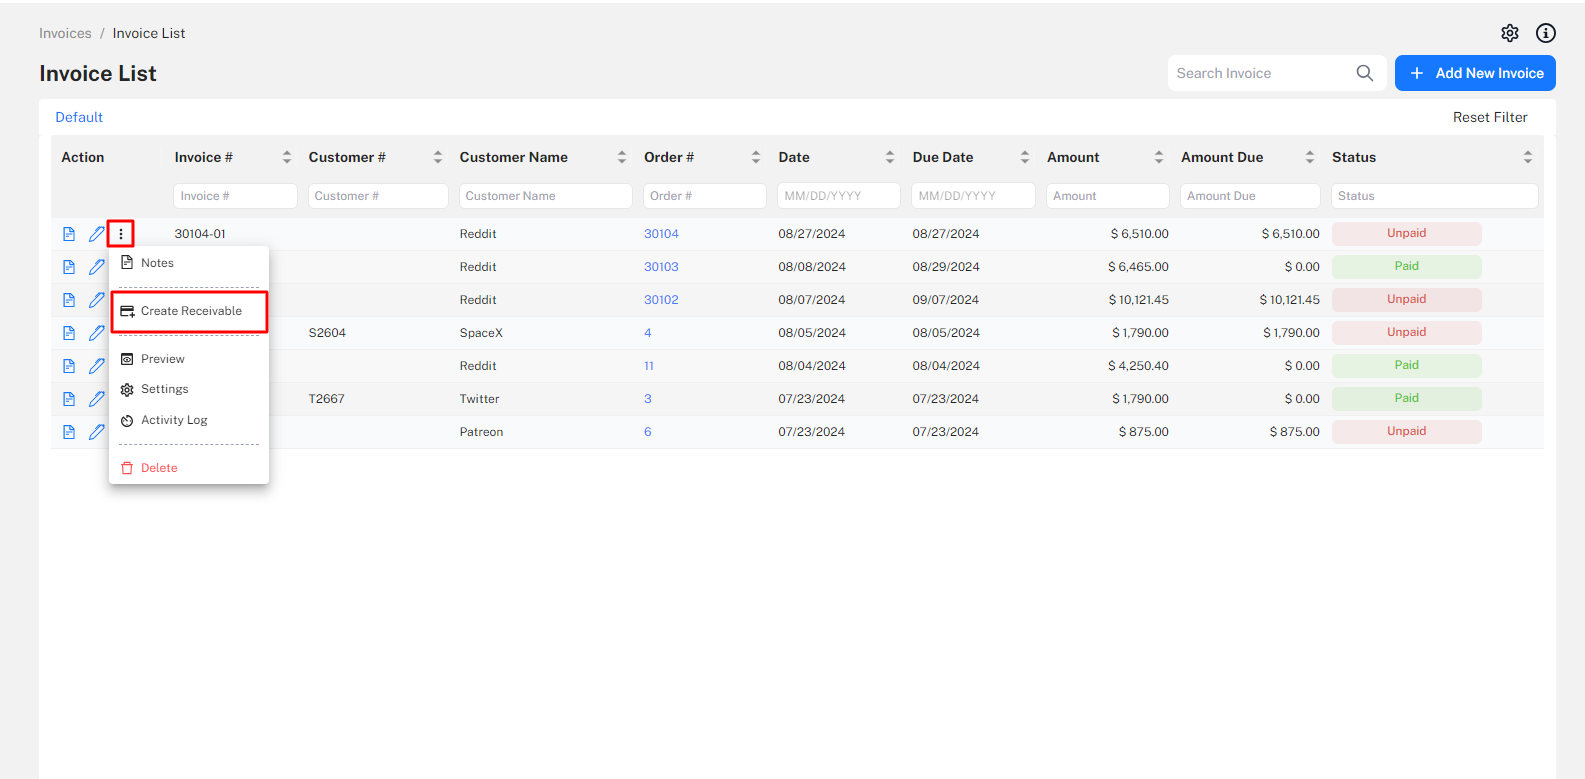Sort by Order # column arrows

coord(756,157)
